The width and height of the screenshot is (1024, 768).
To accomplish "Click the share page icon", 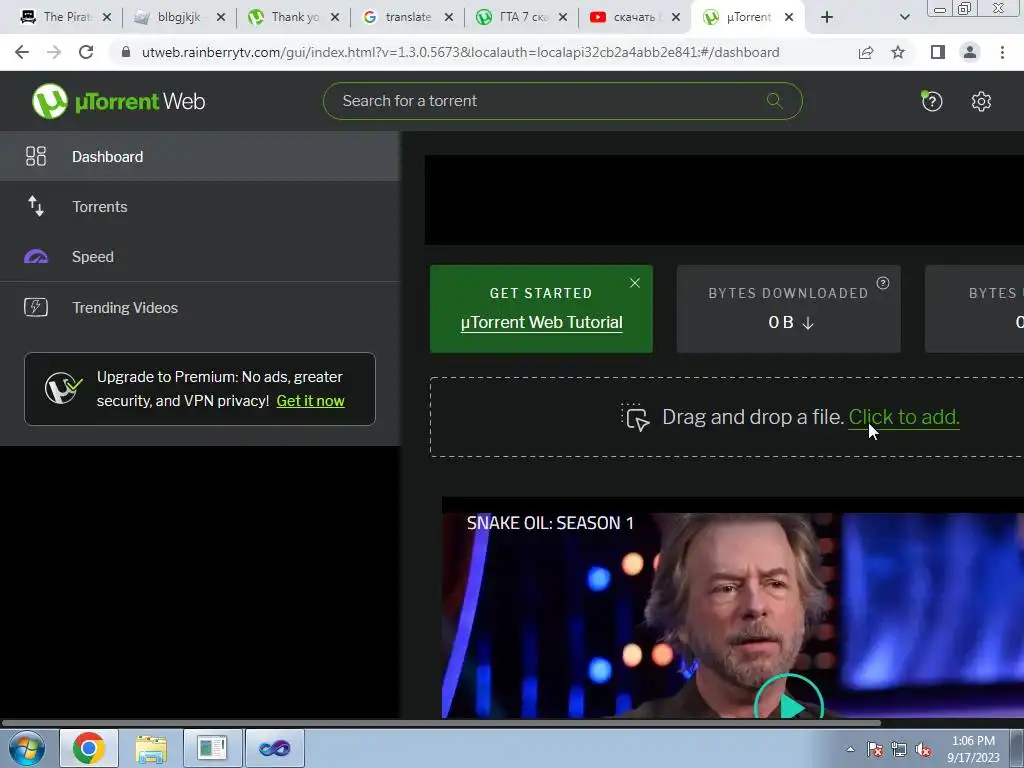I will point(866,52).
